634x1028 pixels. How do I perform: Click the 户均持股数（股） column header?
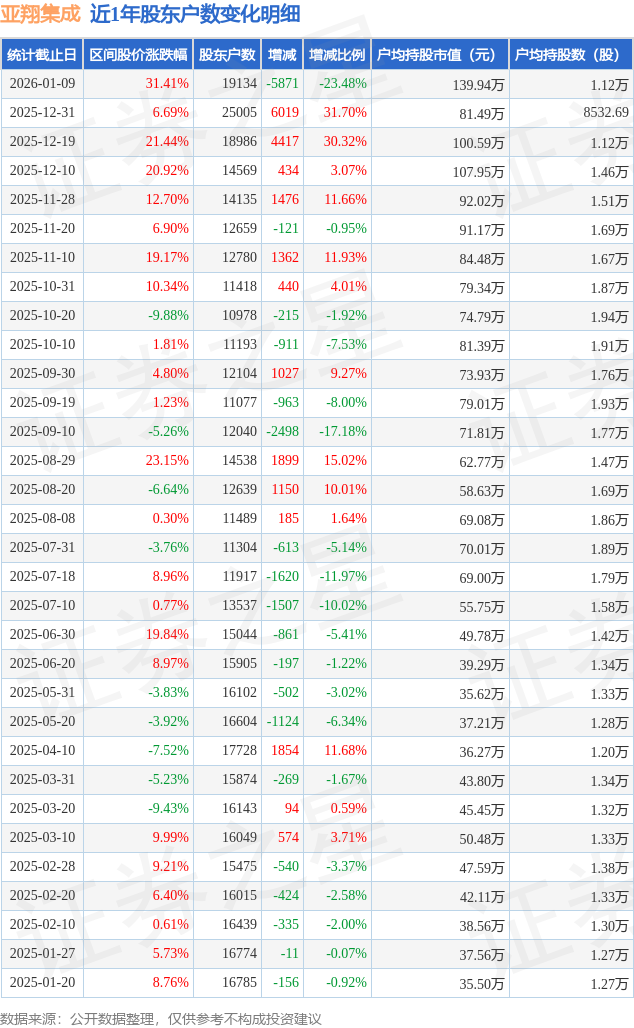(x=570, y=54)
